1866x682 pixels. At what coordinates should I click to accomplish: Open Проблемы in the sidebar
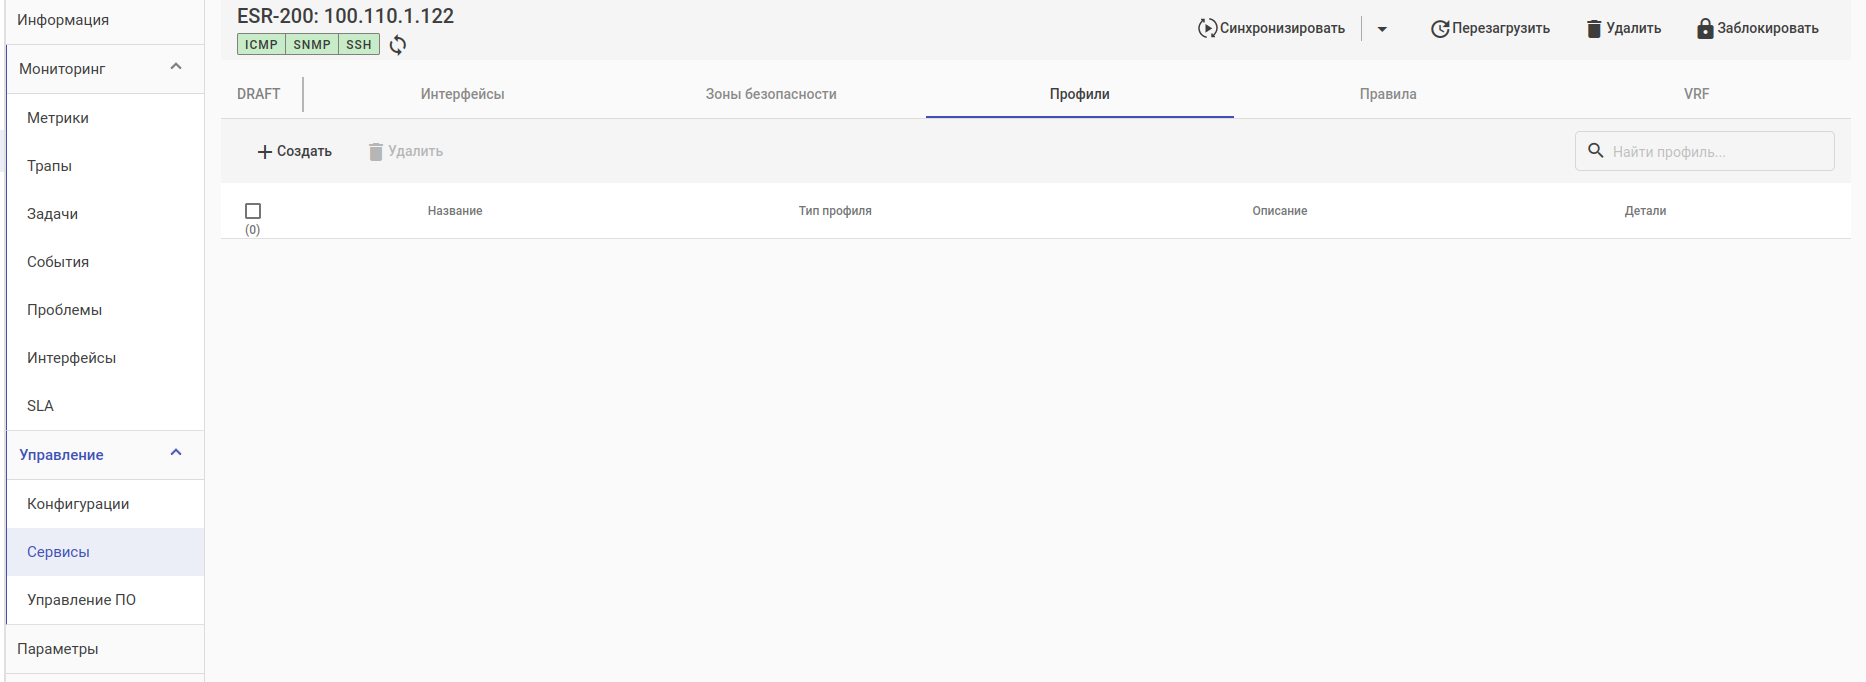click(105, 310)
